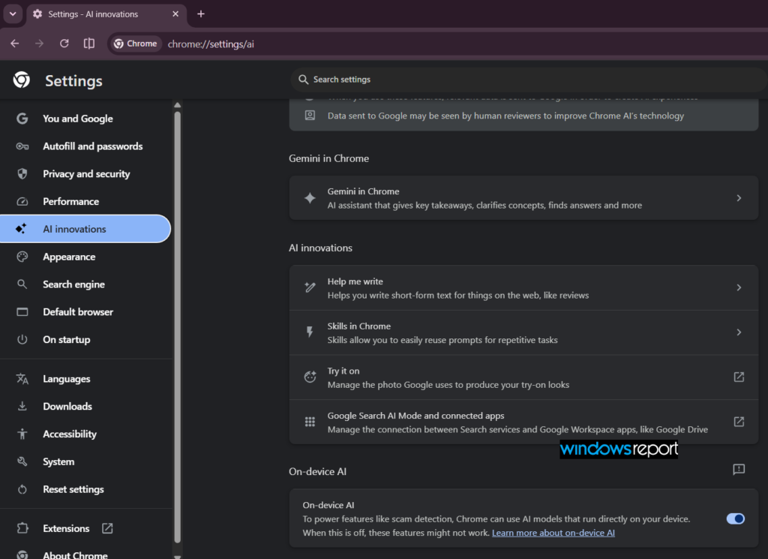Click the magnifier icon in Search settings
Image resolution: width=768 pixels, height=559 pixels.
pyautogui.click(x=303, y=79)
